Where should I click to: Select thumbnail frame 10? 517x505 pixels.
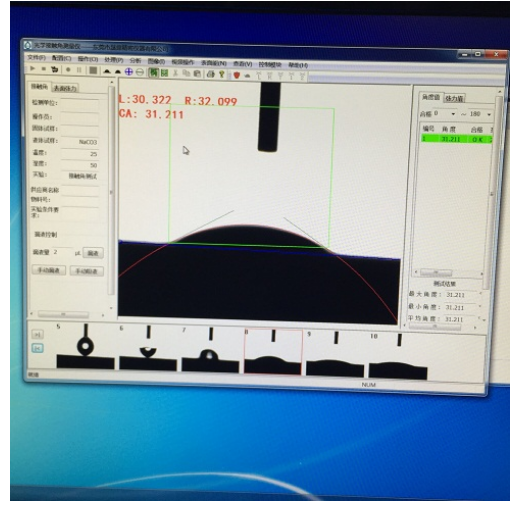[398, 356]
